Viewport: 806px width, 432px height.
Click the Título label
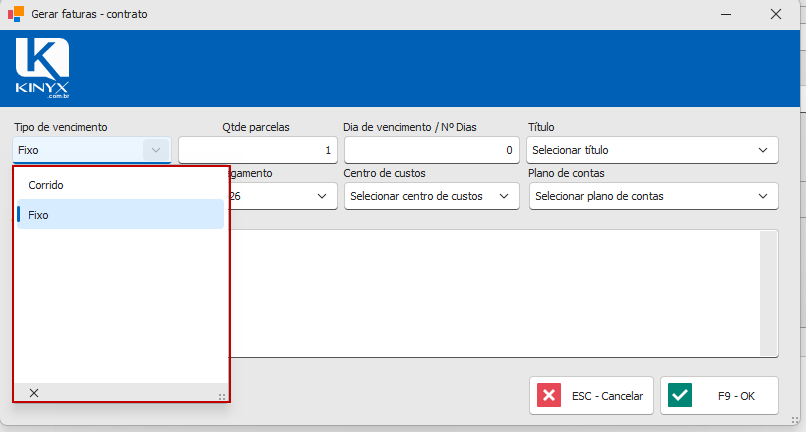[x=541, y=127]
